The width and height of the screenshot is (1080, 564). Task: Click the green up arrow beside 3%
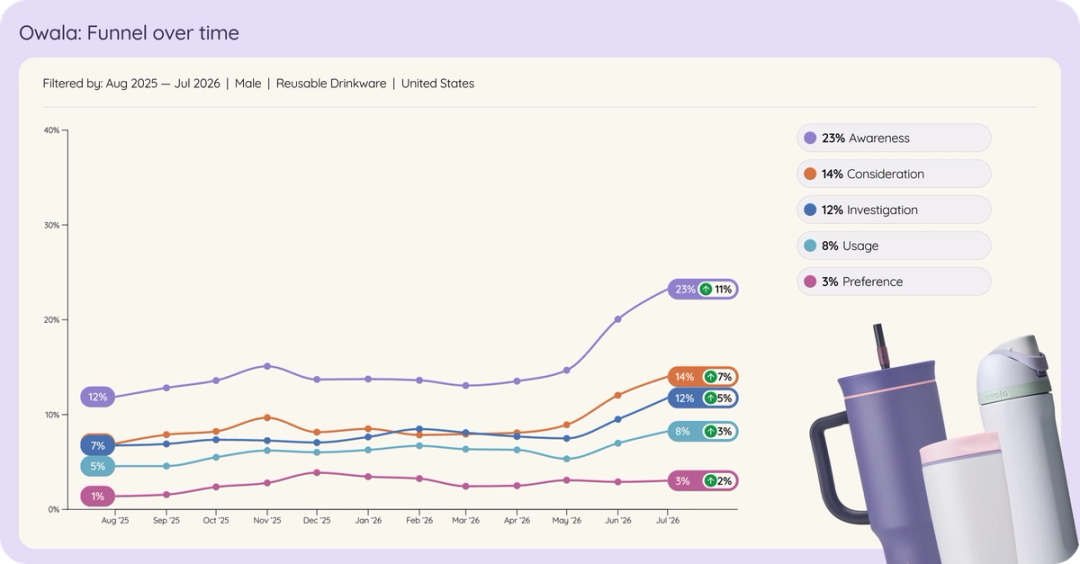coord(710,431)
